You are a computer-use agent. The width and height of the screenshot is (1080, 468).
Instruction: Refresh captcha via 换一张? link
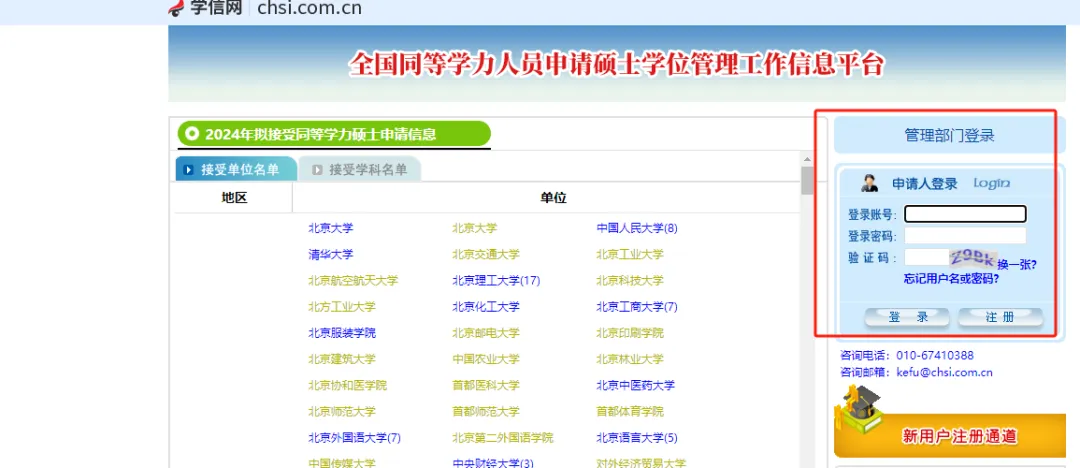[1017, 264]
